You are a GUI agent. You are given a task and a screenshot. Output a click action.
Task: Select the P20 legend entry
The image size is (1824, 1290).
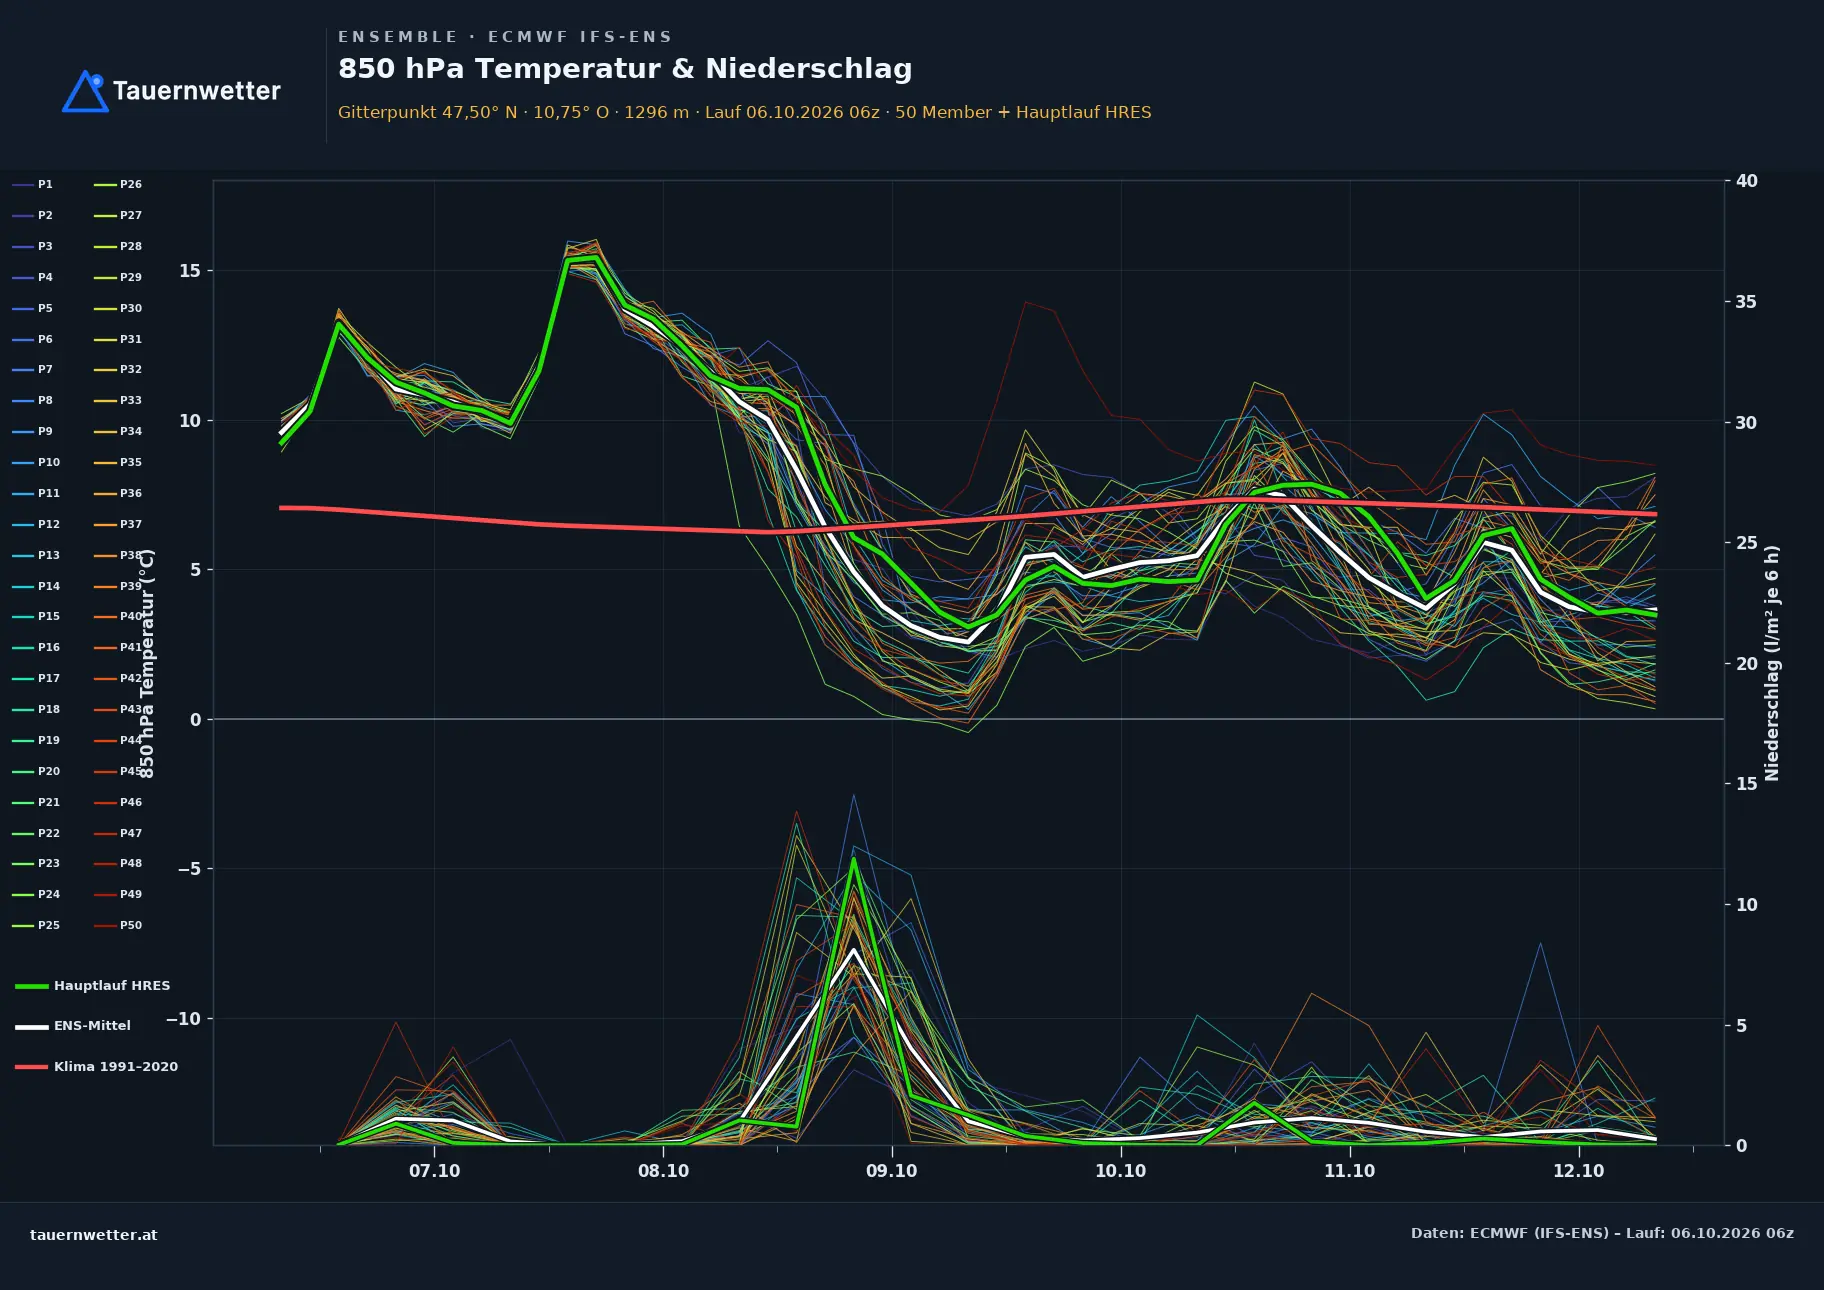click(36, 772)
